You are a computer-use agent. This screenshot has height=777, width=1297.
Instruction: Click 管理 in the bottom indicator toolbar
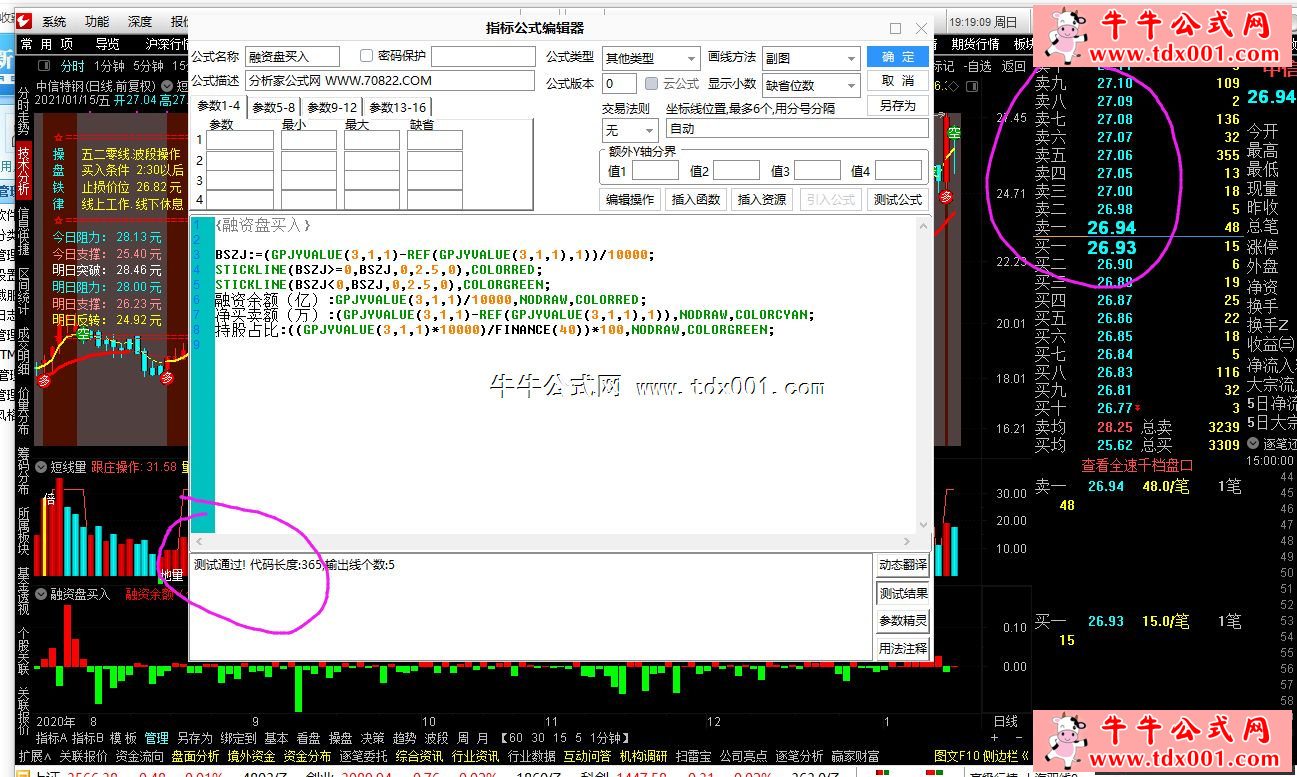pos(156,738)
